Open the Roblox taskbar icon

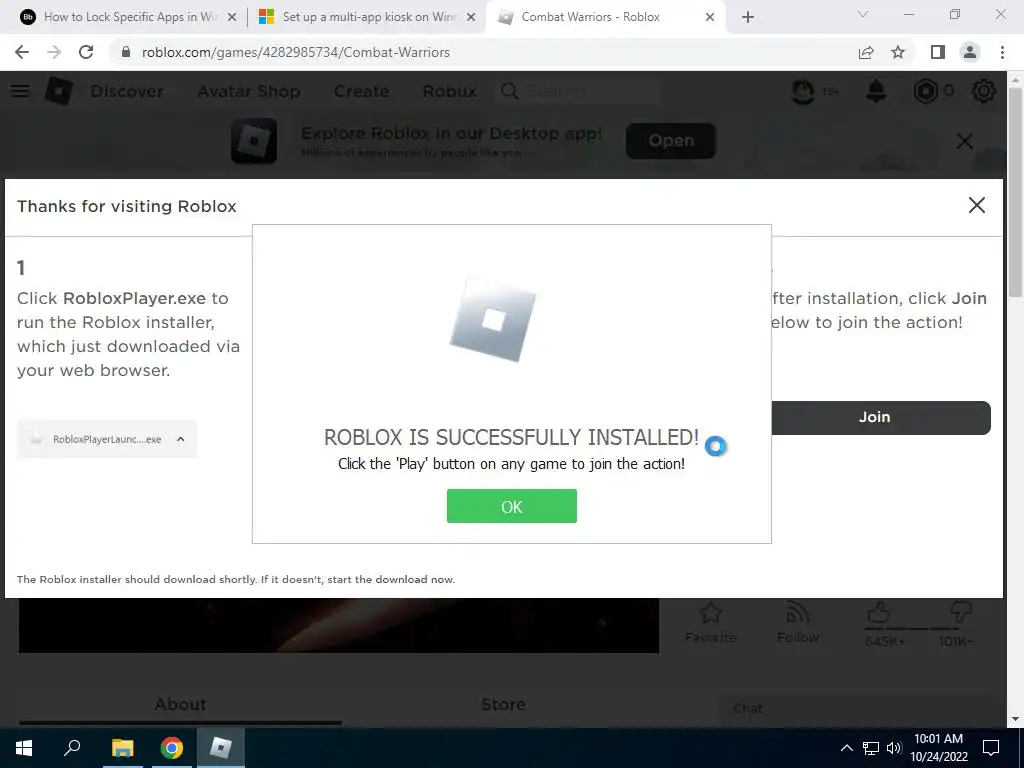tap(221, 748)
